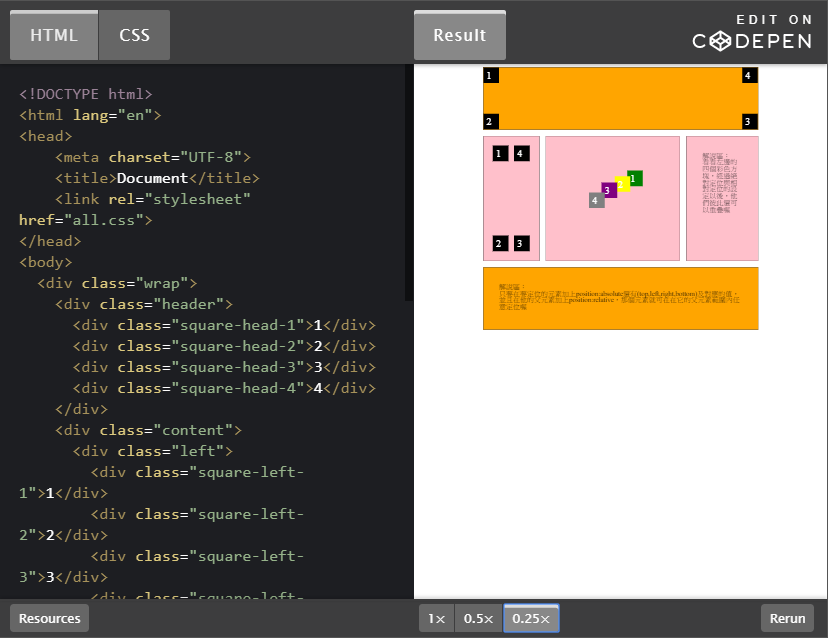
Task: Click the EDIT ON text link
Action: pyautogui.click(x=774, y=20)
